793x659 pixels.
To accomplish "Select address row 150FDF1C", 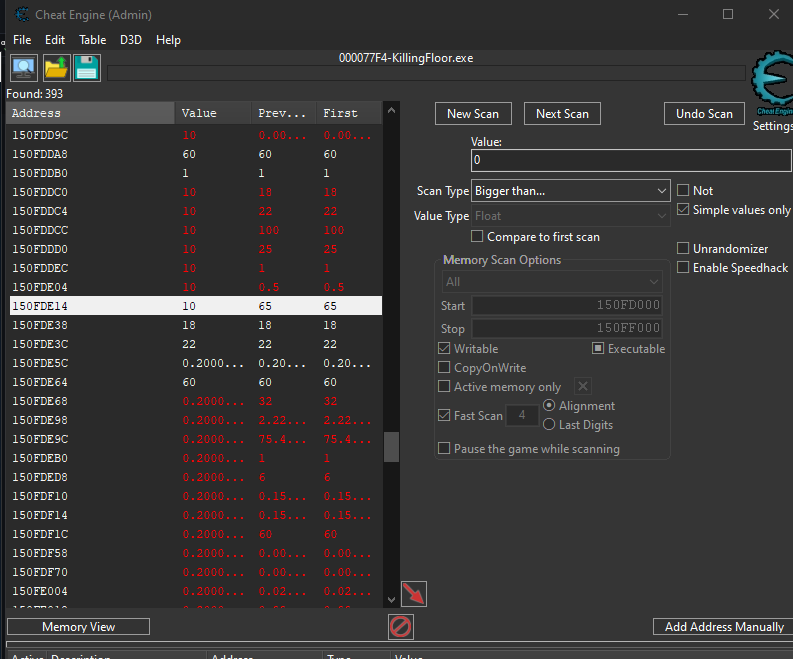I will 196,534.
